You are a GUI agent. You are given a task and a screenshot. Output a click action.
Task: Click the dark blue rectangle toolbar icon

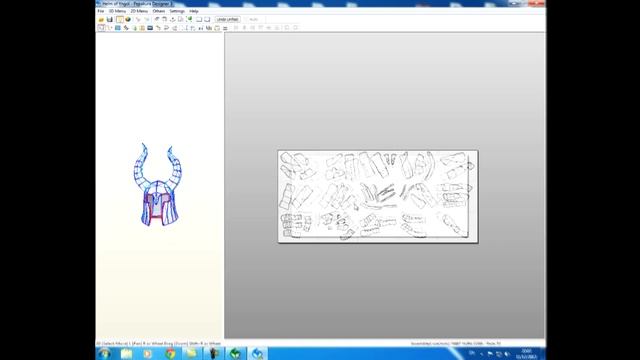tap(150, 28)
